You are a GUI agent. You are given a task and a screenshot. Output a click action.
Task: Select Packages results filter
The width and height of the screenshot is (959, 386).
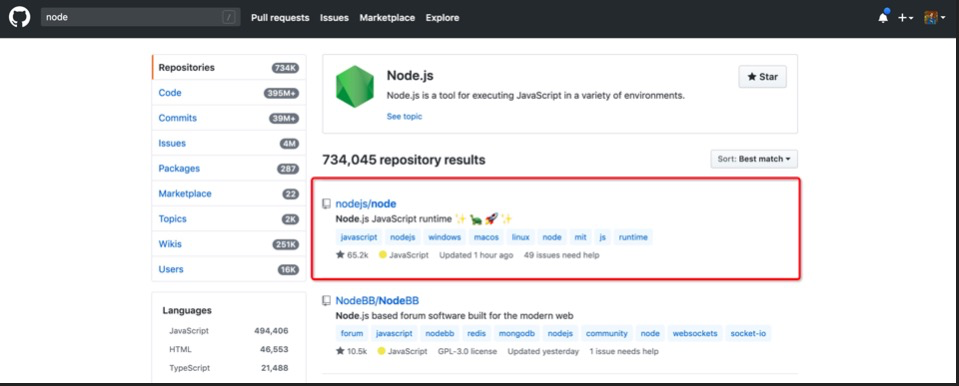pos(229,168)
